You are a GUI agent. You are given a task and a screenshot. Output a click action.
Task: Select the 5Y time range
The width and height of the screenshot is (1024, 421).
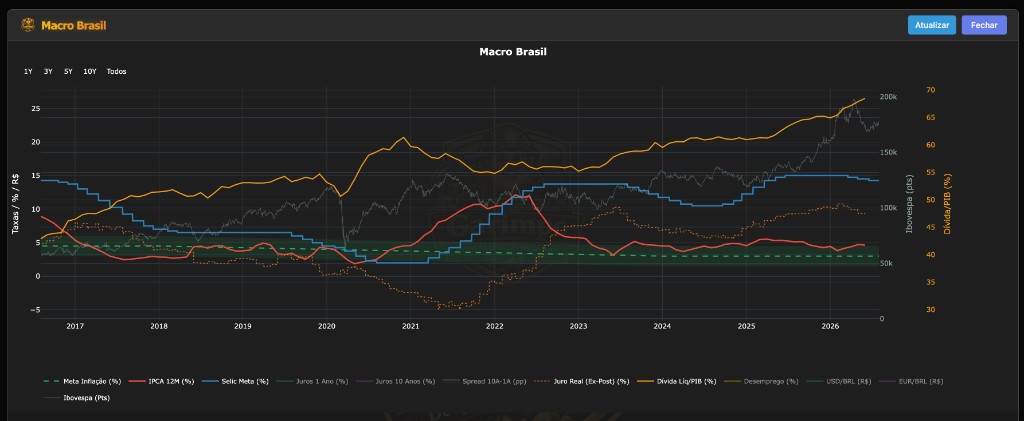click(68, 72)
